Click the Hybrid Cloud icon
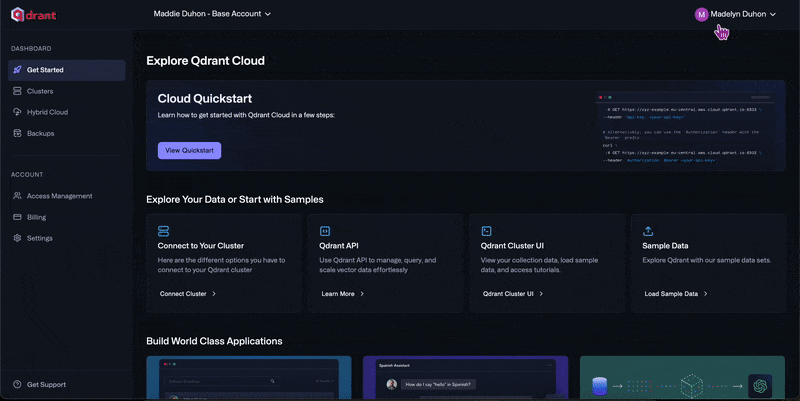The height and width of the screenshot is (401, 800). [17, 112]
